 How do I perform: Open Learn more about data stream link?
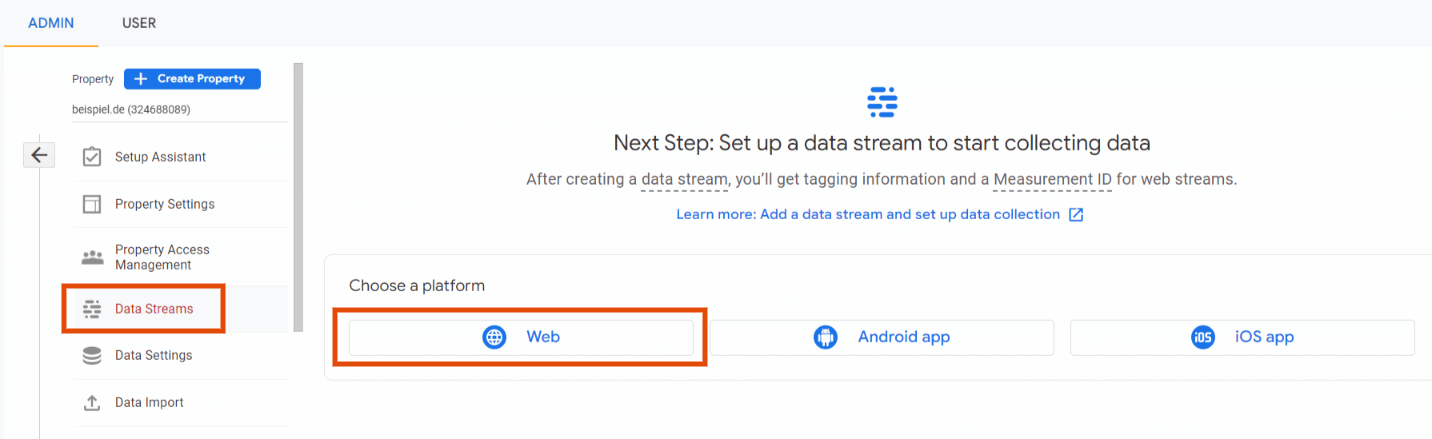click(868, 214)
